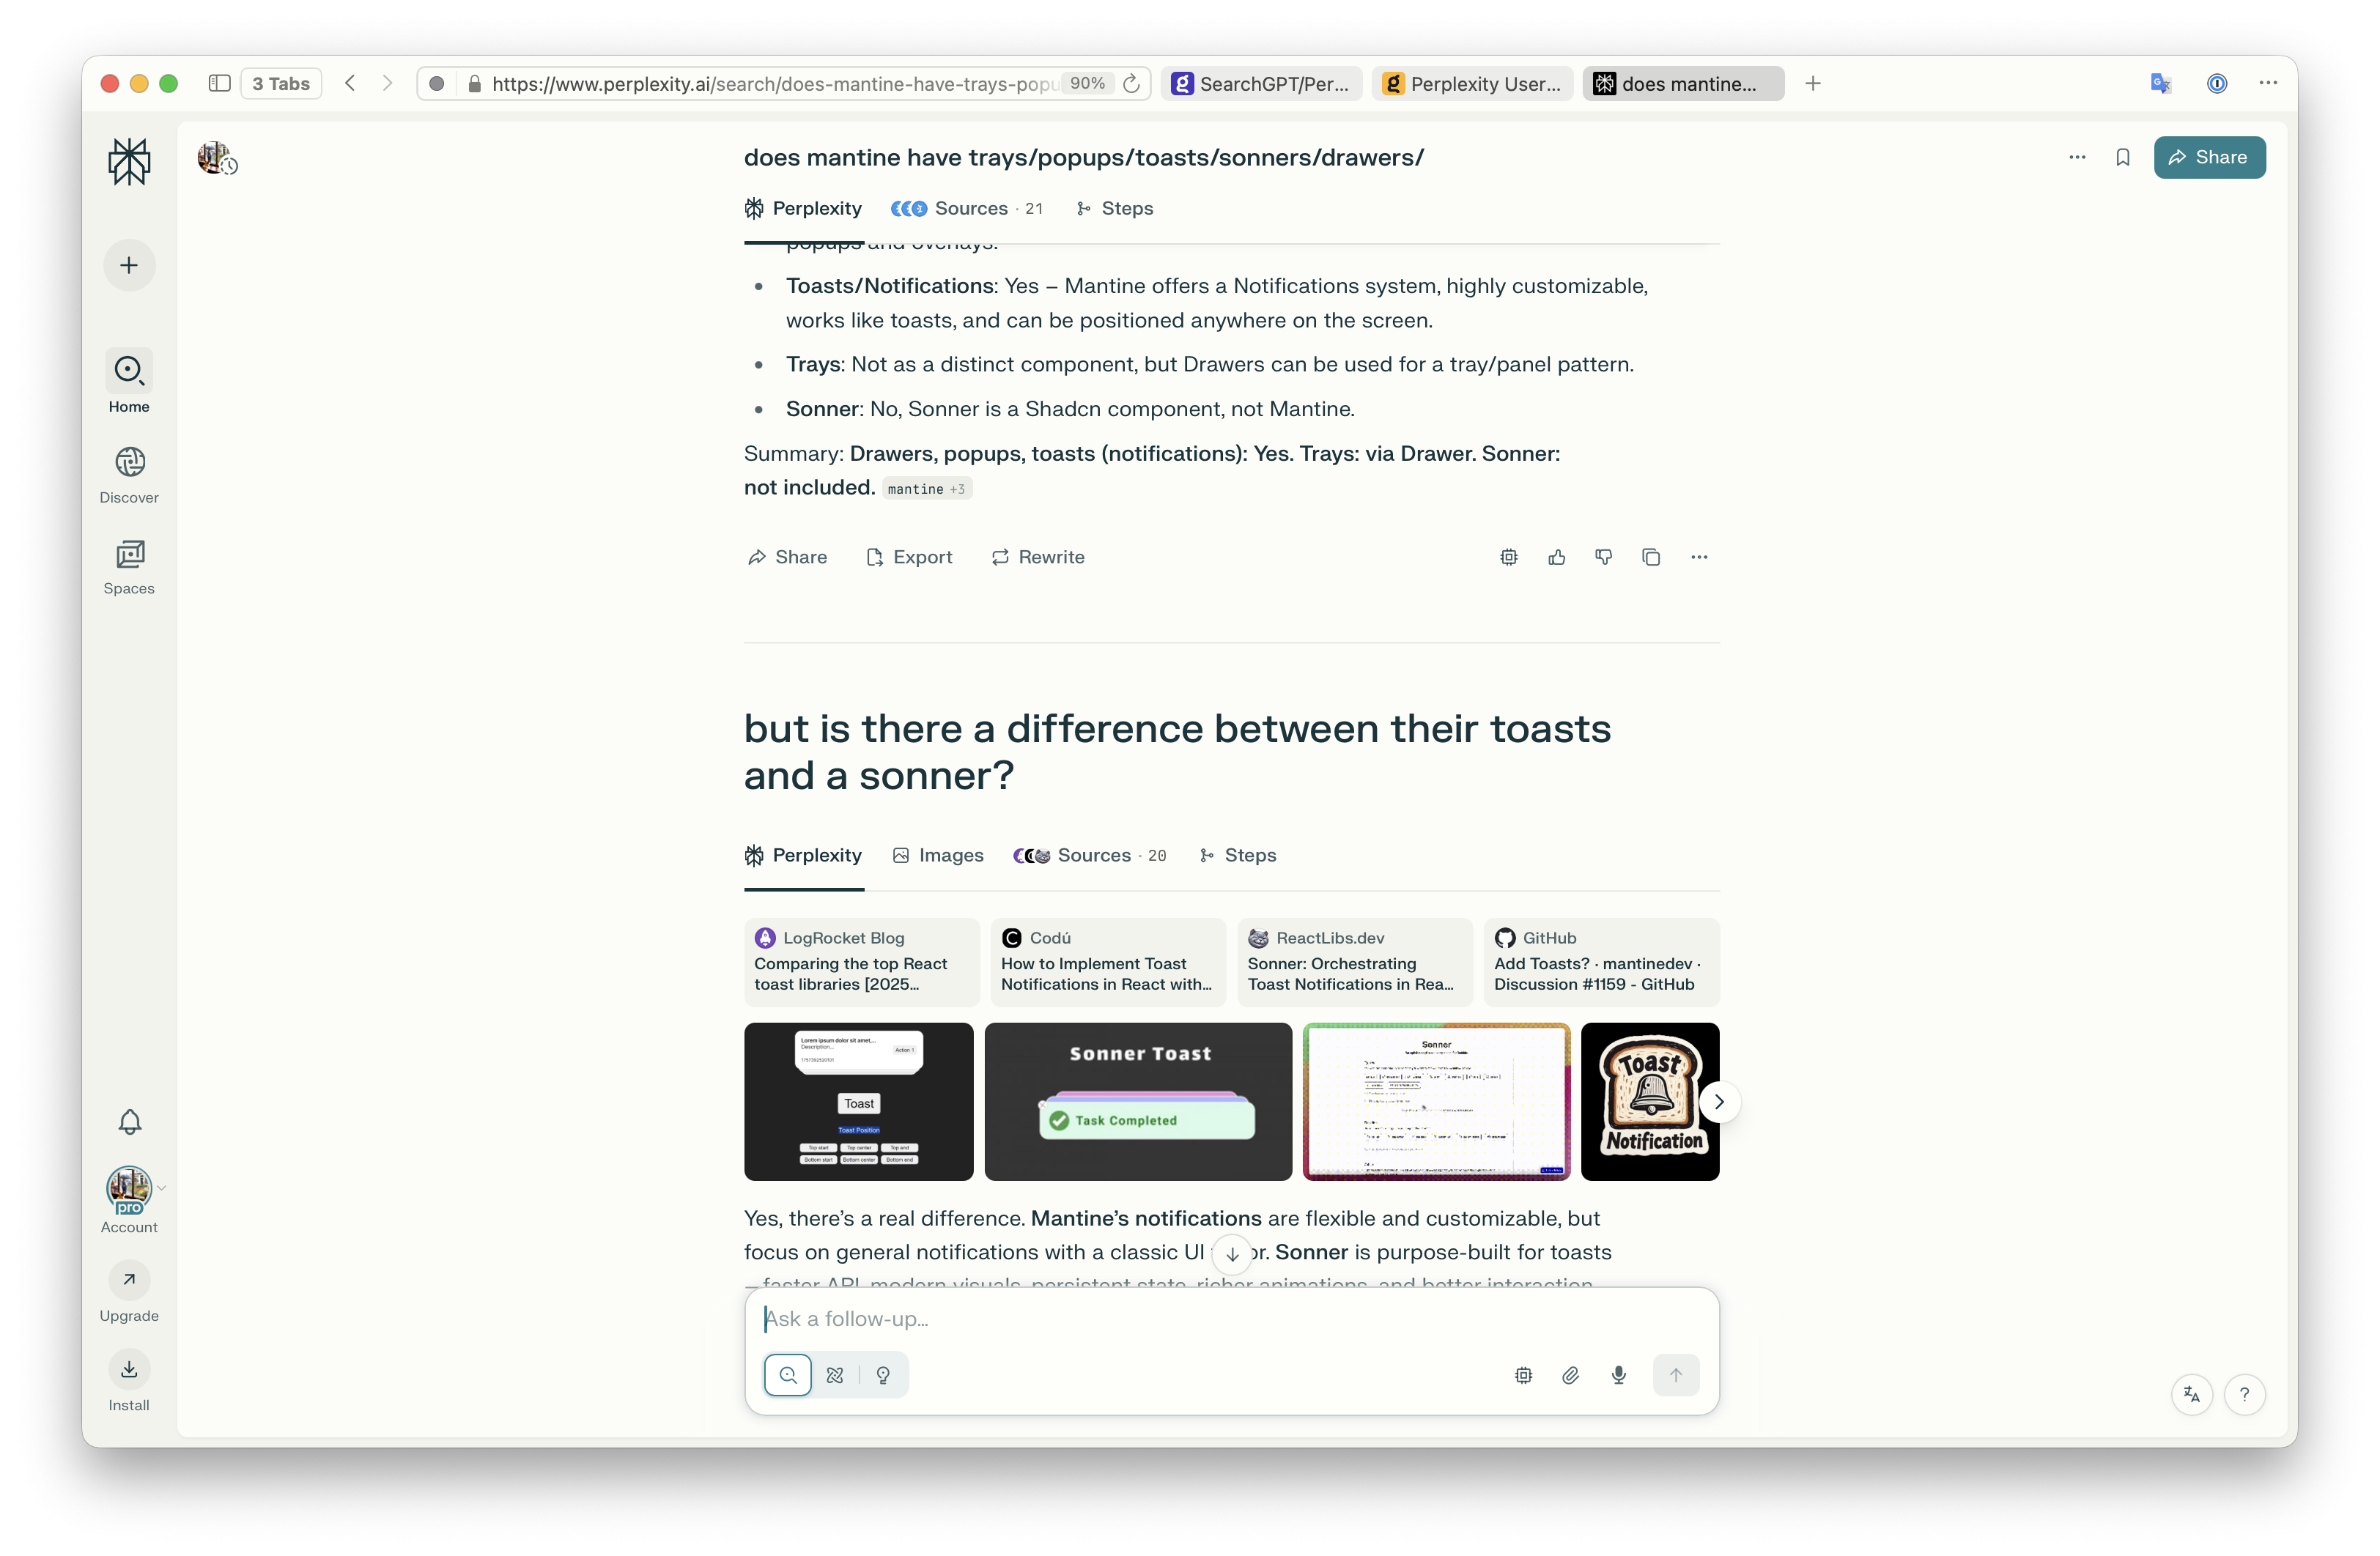Screen dimensions: 2380x1556
Task: Open the thread options three-dot menu at top
Action: 2077,157
